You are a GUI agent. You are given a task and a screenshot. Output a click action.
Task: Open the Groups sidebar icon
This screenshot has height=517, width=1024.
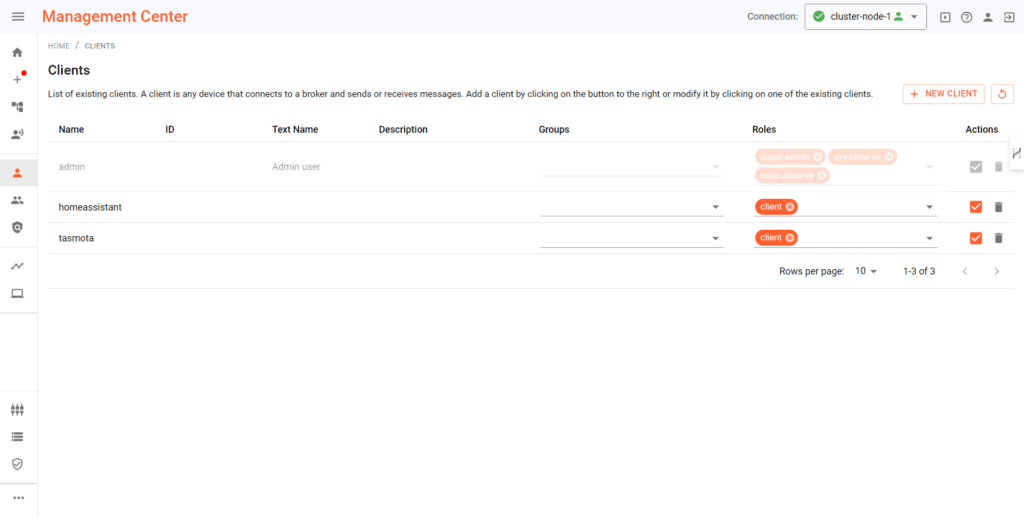coord(17,200)
